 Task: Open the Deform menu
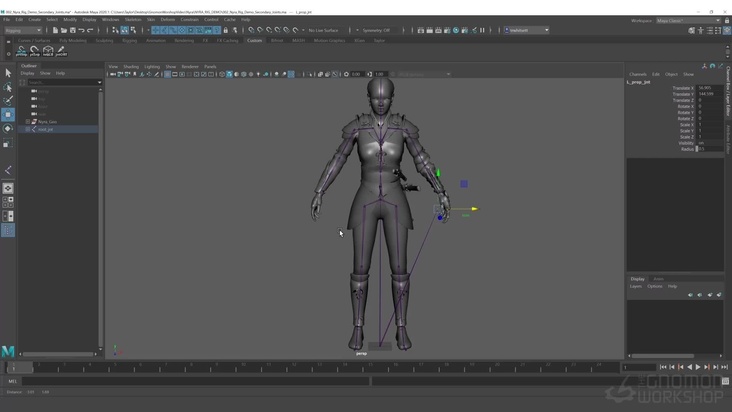[x=168, y=20]
